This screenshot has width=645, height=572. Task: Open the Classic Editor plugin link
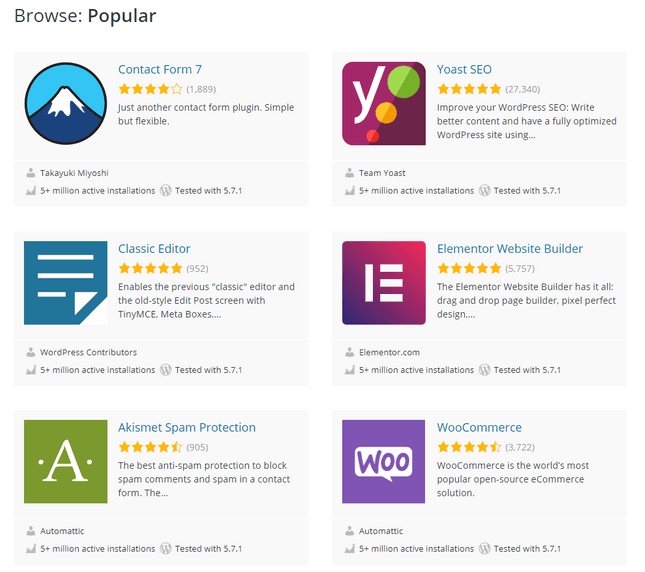154,249
